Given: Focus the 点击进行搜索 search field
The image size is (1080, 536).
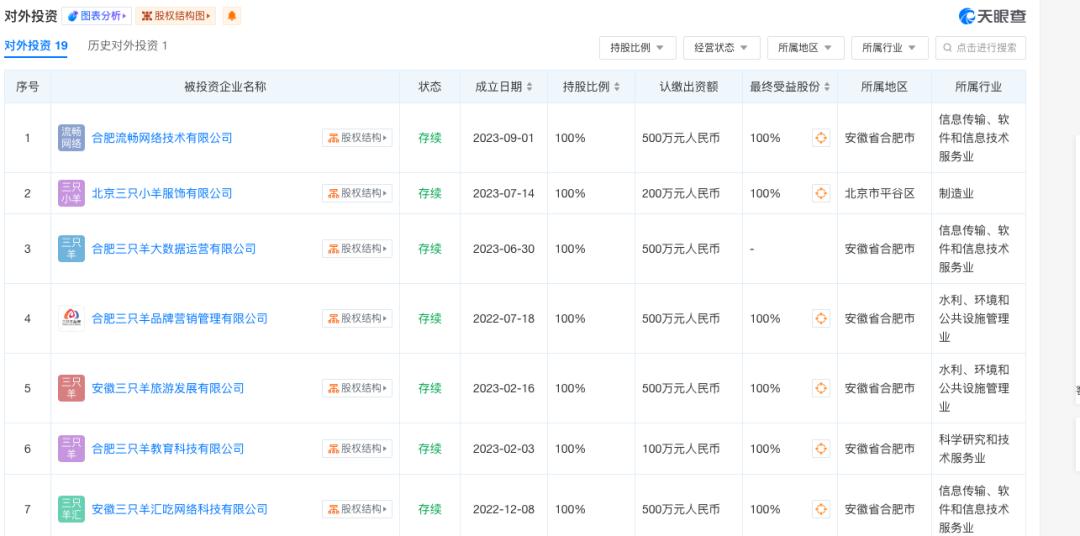Looking at the screenshot, I should point(980,48).
